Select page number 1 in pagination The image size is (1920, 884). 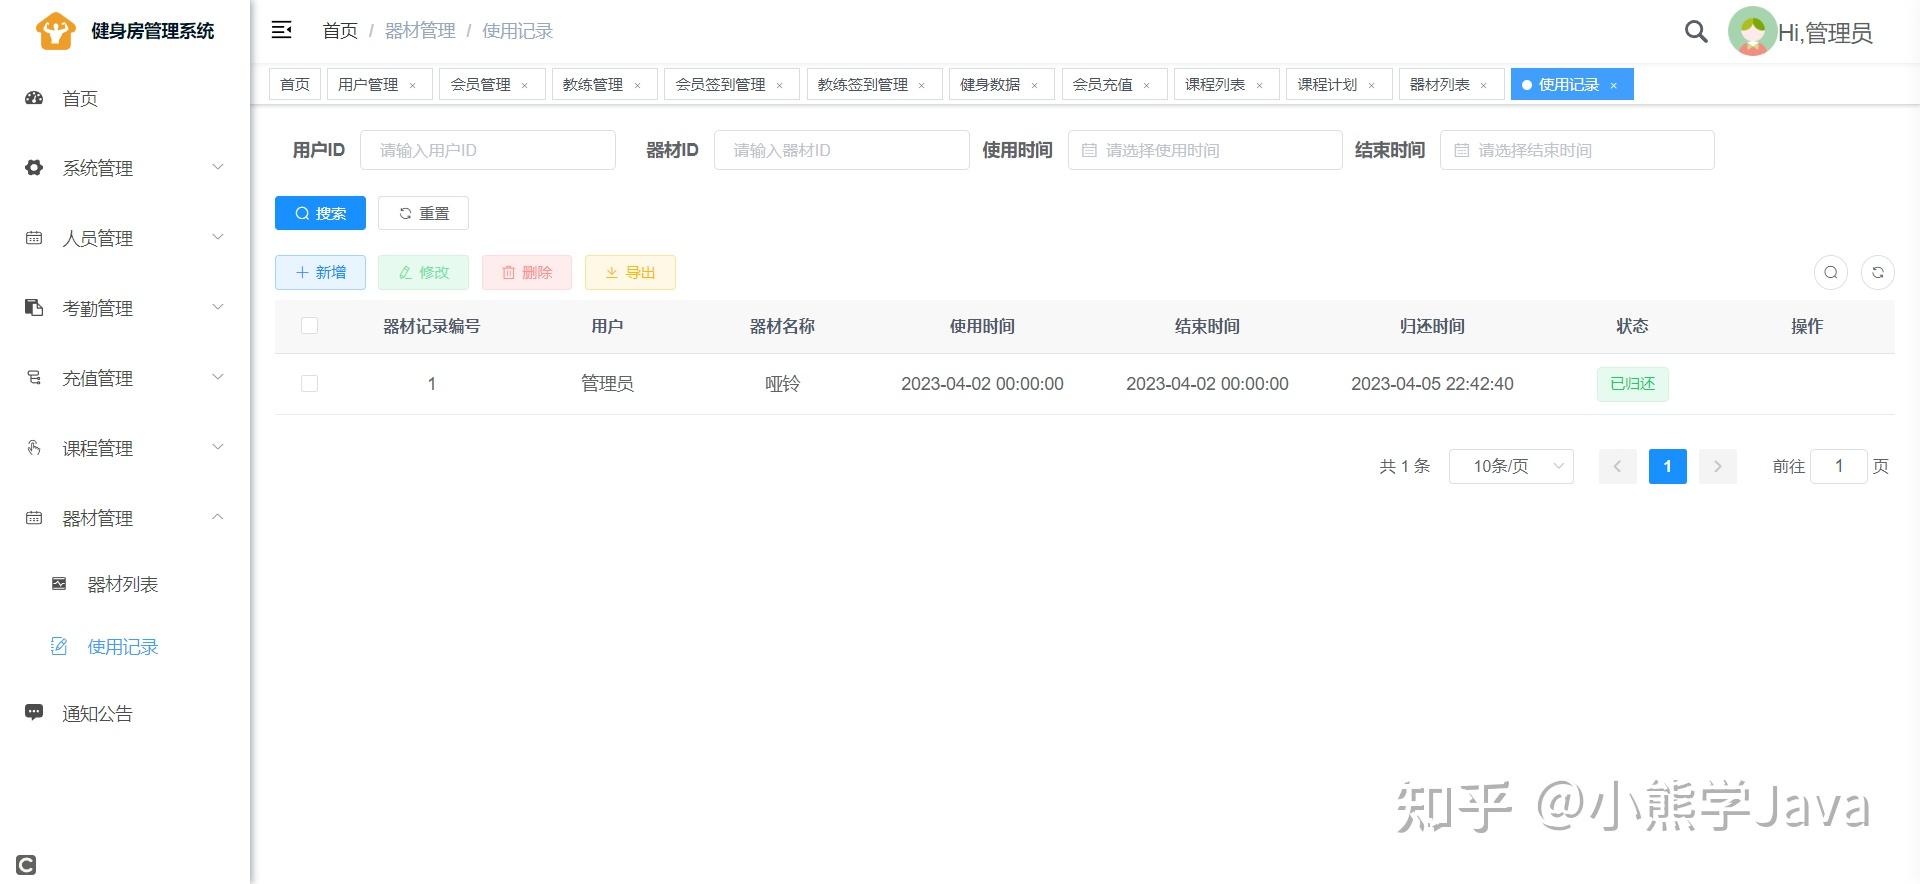pyautogui.click(x=1667, y=466)
